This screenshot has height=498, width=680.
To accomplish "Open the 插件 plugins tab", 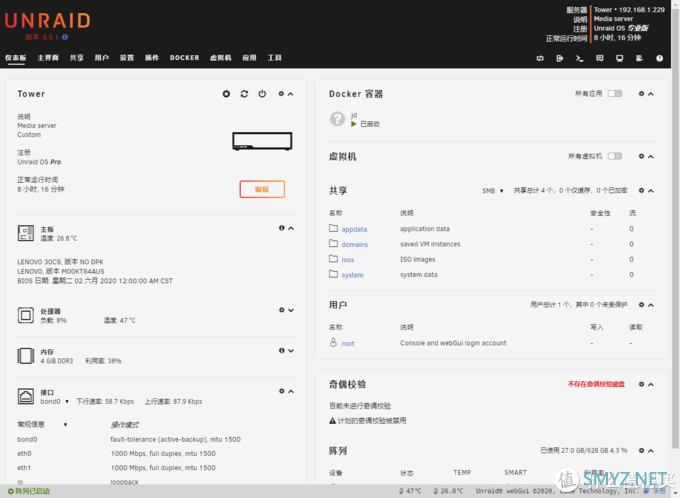I will click(152, 58).
